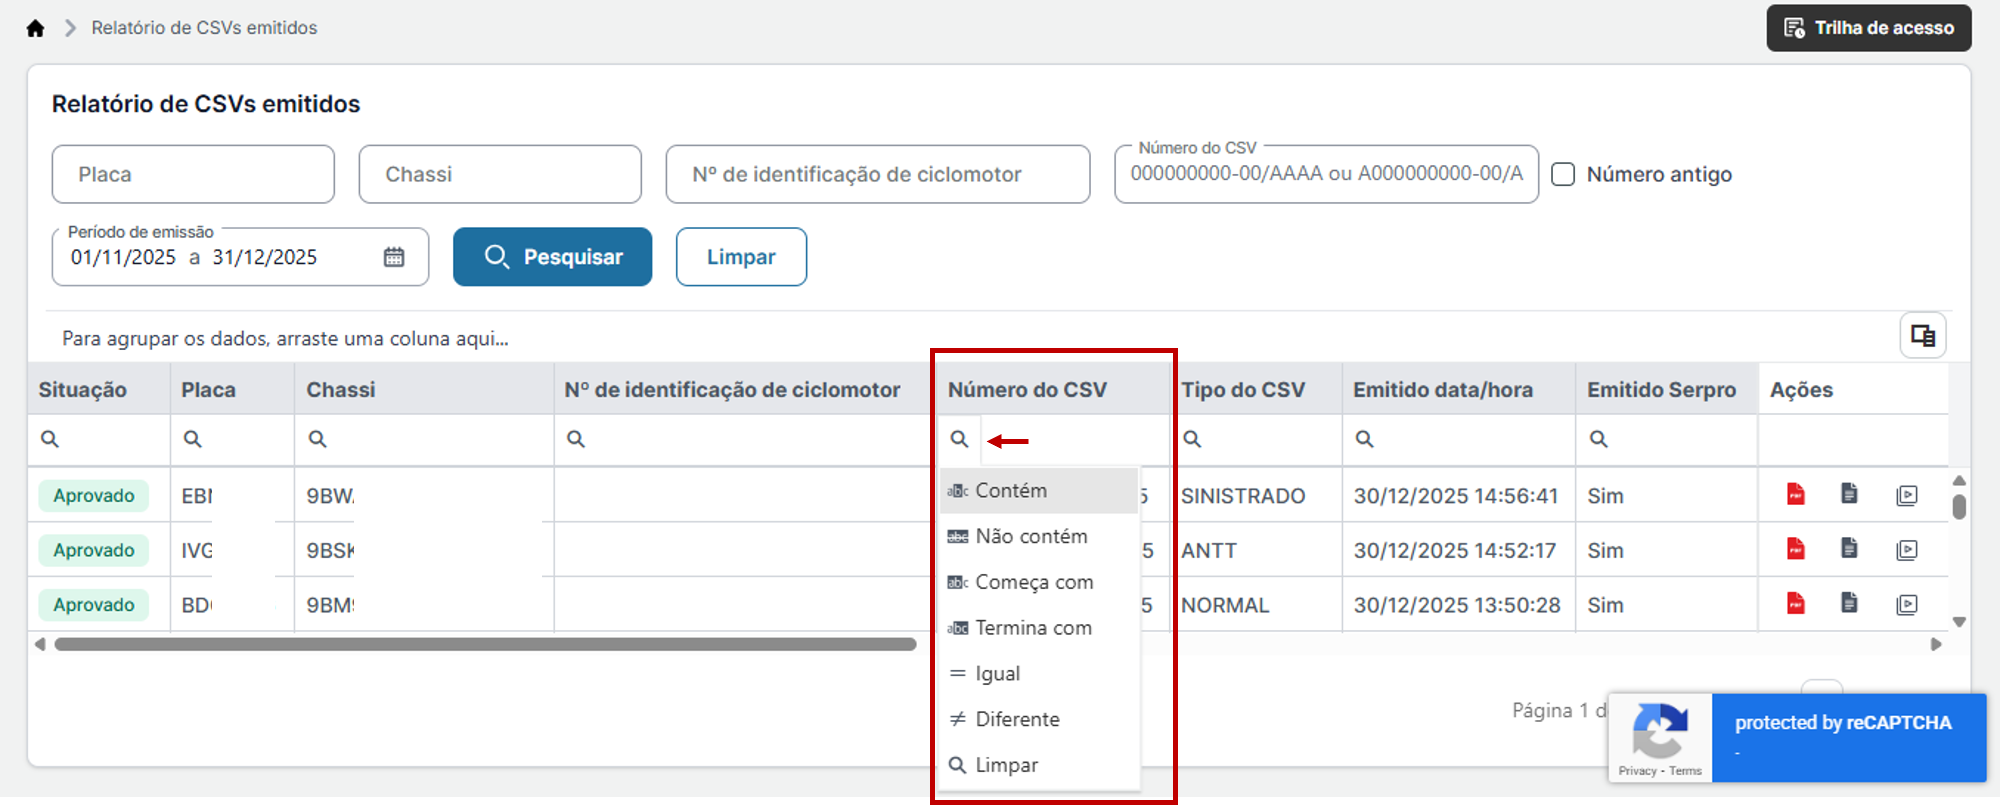Open reCAPTCHA Privacy link
The width and height of the screenshot is (2000, 805).
point(1637,771)
